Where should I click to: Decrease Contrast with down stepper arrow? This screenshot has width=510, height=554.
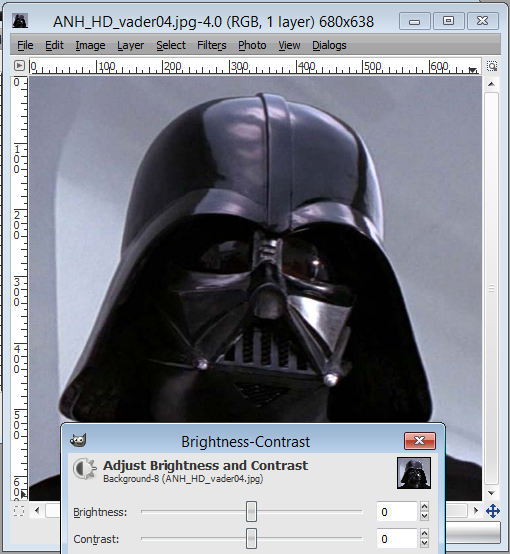424,543
